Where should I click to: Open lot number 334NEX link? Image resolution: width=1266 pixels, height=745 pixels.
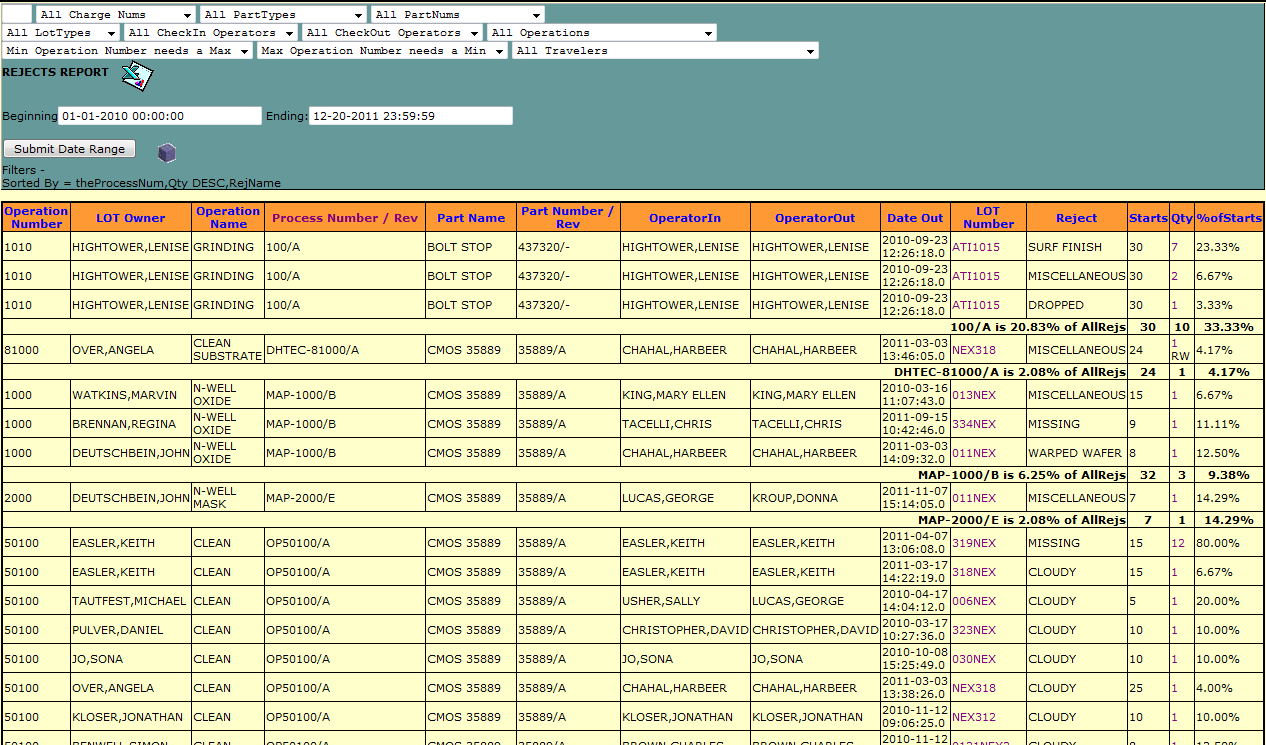tap(973, 424)
